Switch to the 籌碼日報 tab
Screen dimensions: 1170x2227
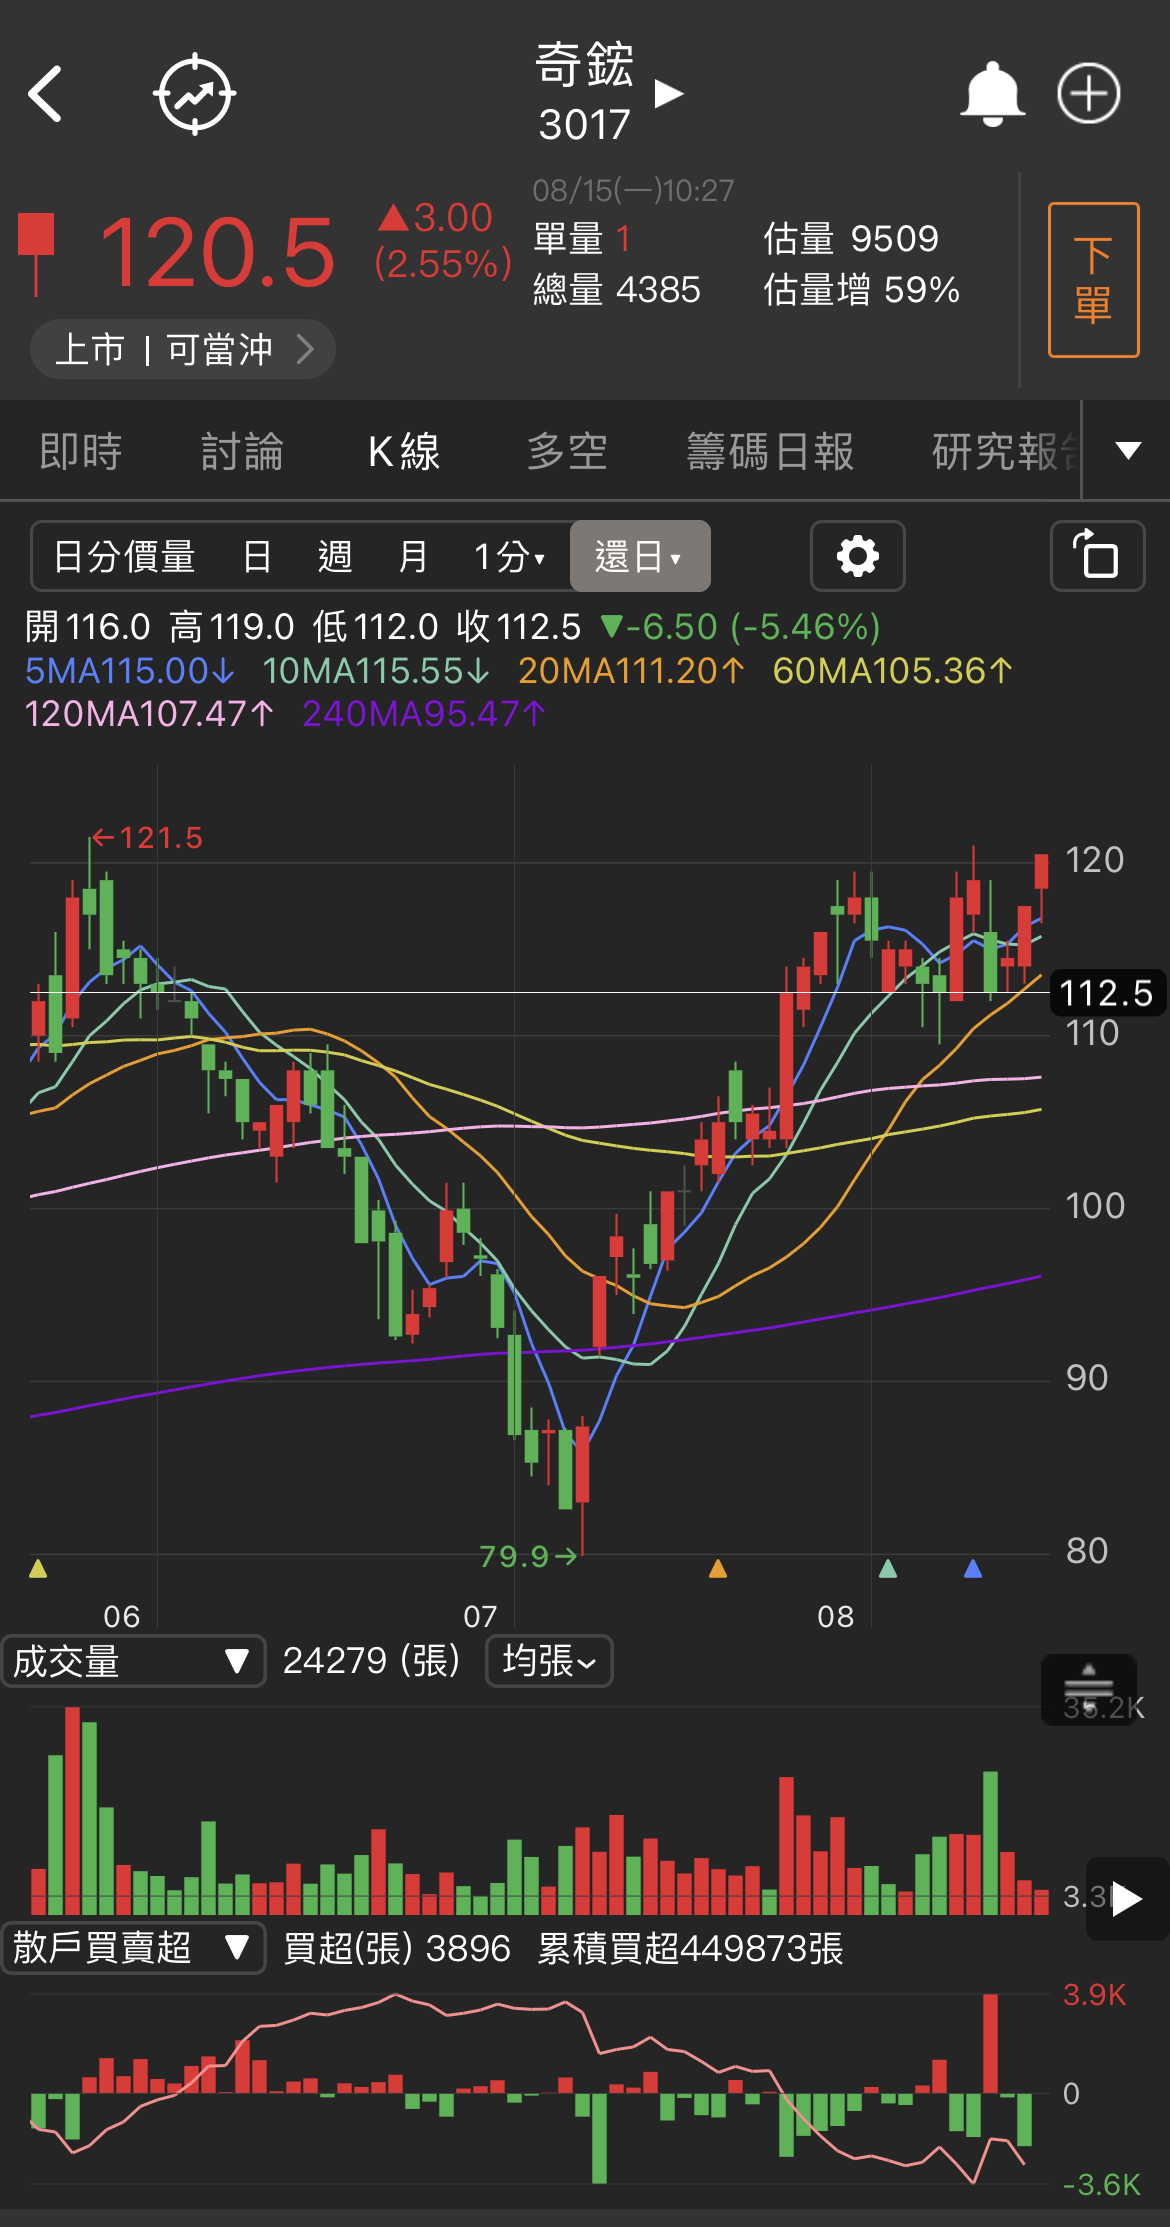click(x=770, y=451)
